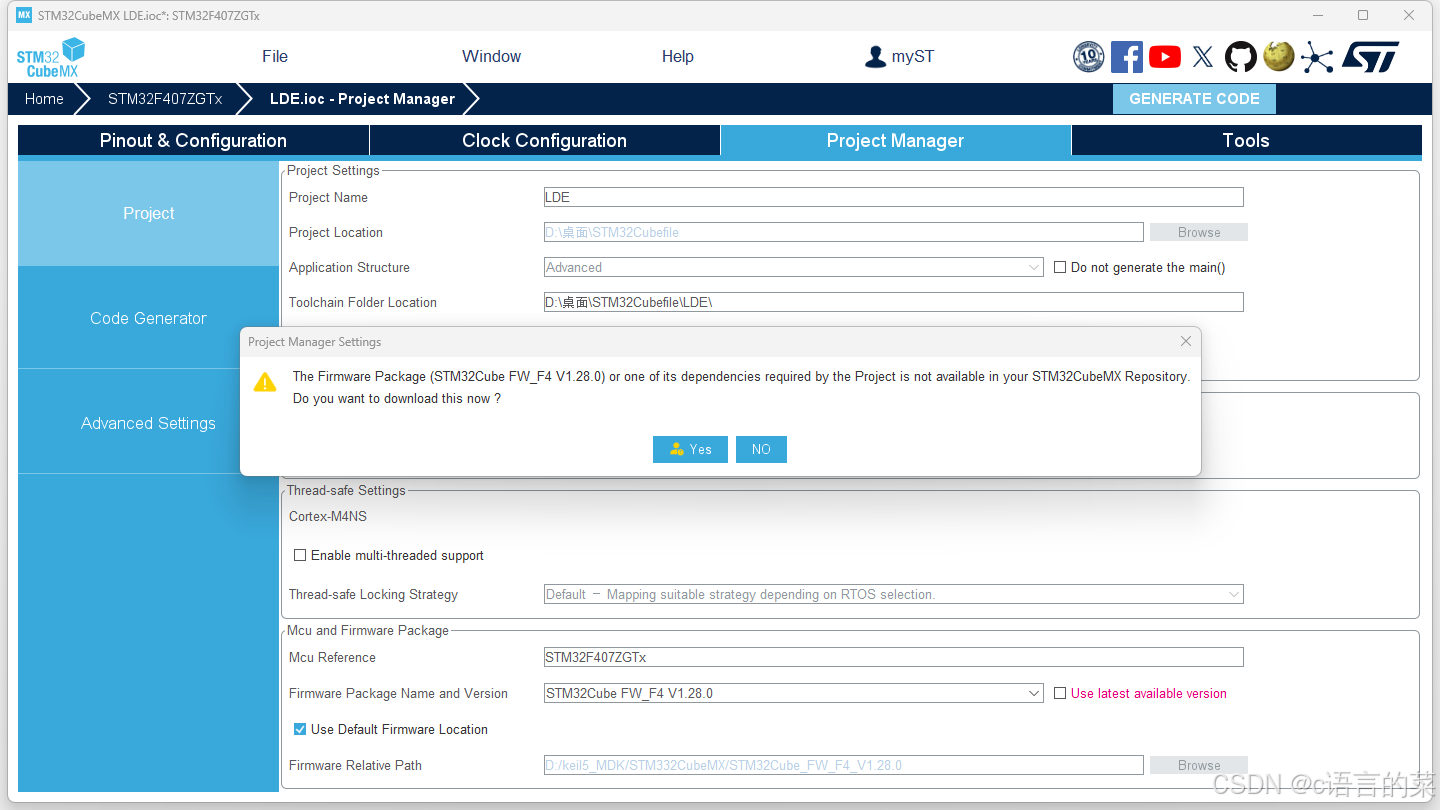Click the Toolchain Folder Location field
Screen dimensions: 1440x810
tap(894, 302)
